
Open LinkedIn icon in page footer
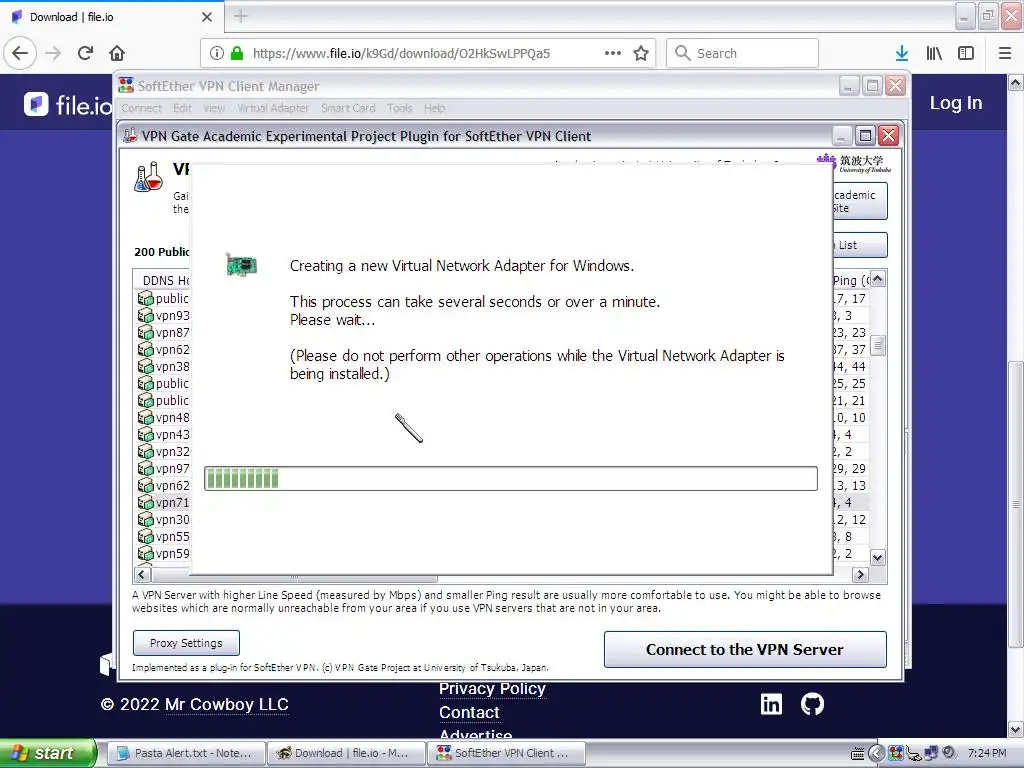click(x=771, y=704)
